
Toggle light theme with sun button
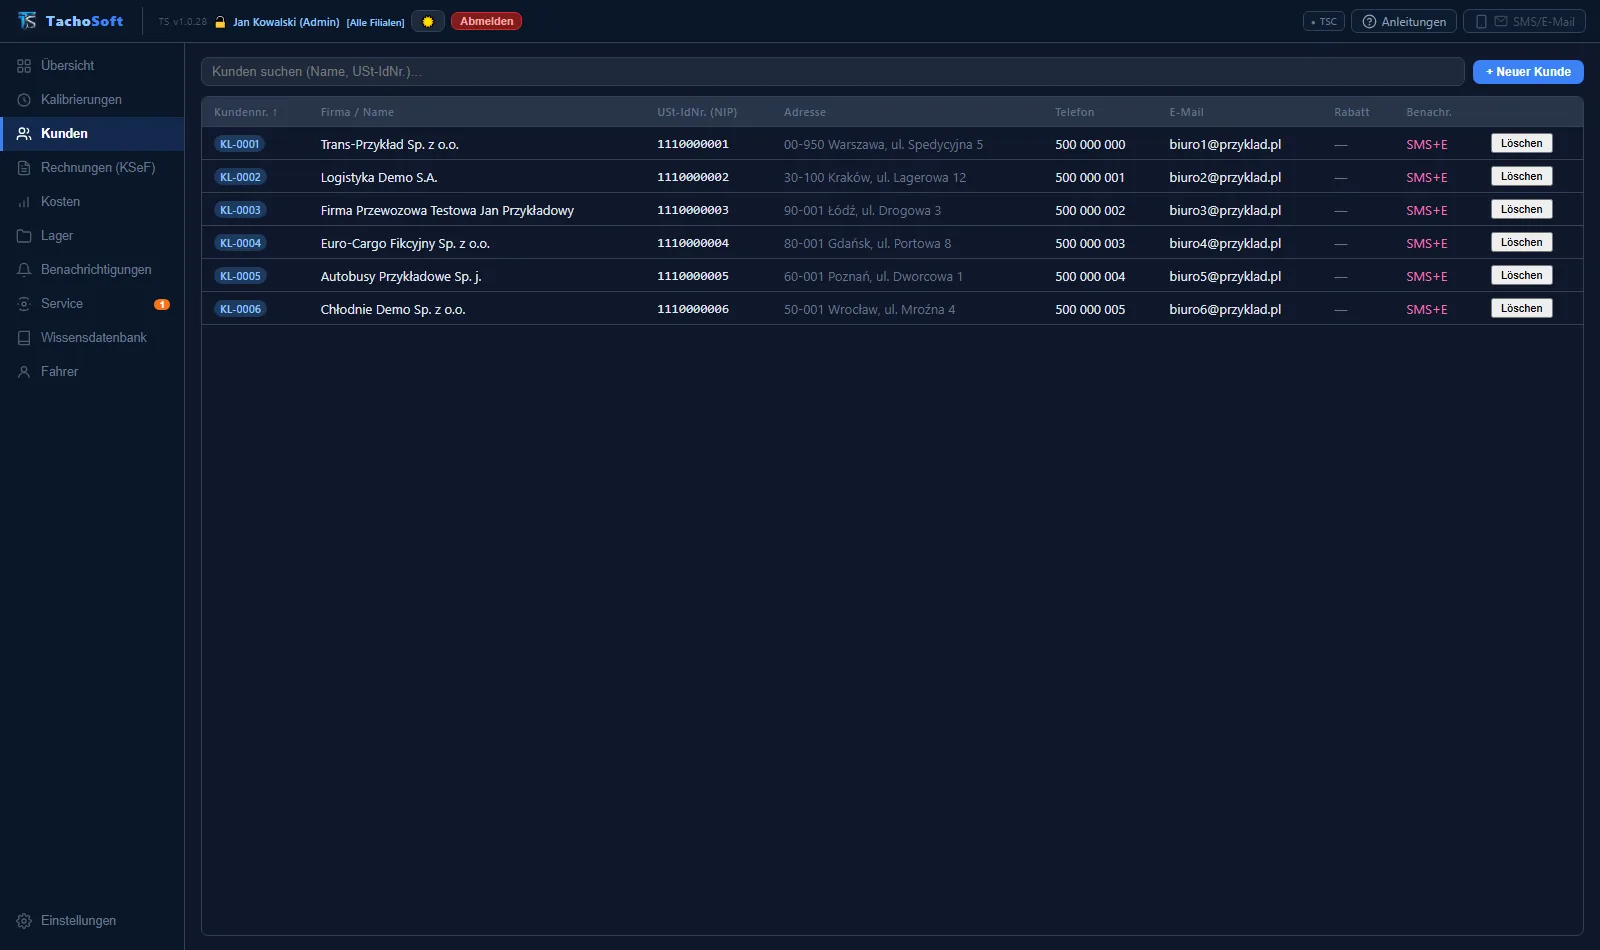coord(428,21)
